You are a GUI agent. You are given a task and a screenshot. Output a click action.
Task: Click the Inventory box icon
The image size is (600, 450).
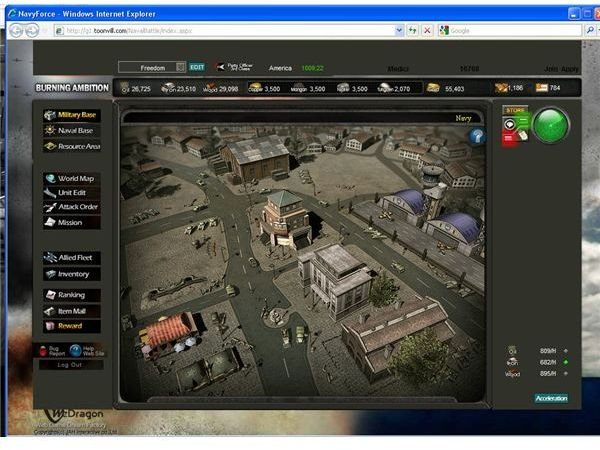pyautogui.click(x=51, y=274)
